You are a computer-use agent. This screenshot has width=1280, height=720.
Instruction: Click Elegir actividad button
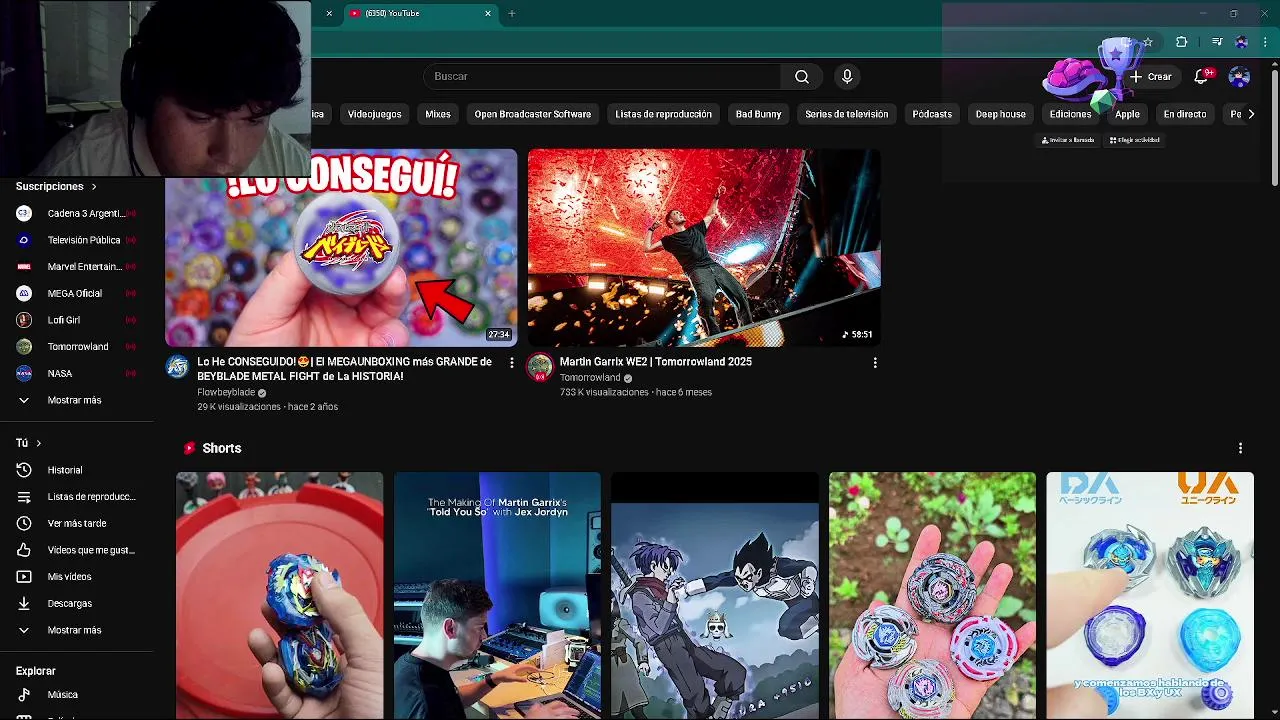pyautogui.click(x=1134, y=140)
